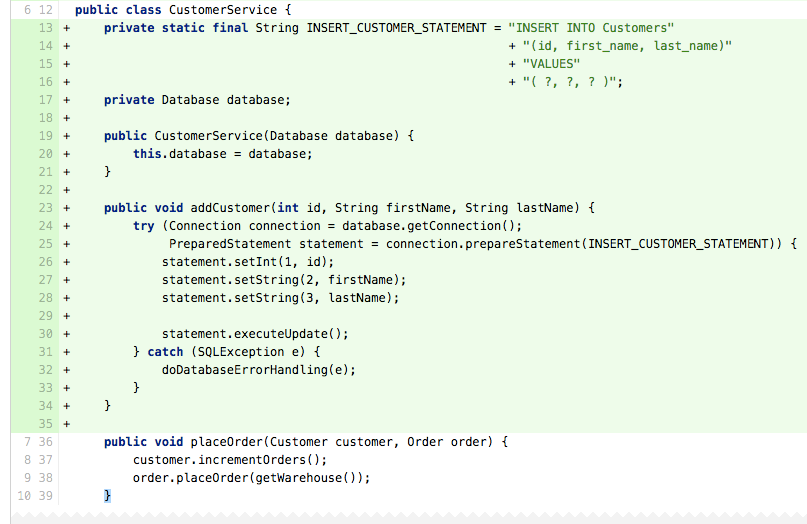Click the plus marker on line 32

(x=66, y=371)
